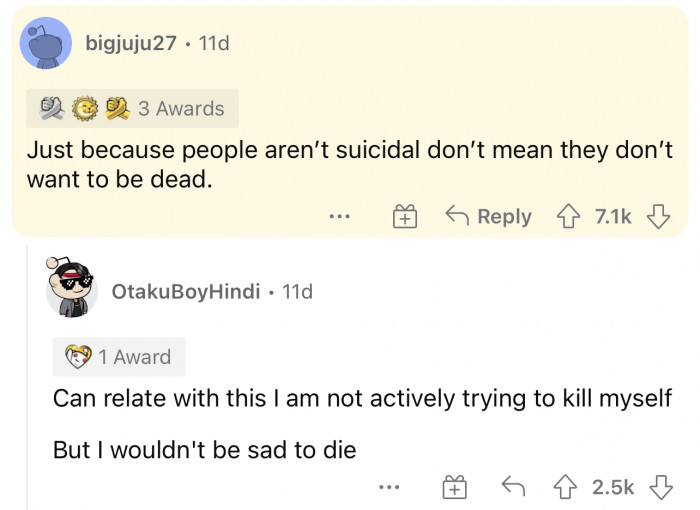Downvote bigjuju27's comment
This screenshot has height=510, width=700.
[658, 216]
